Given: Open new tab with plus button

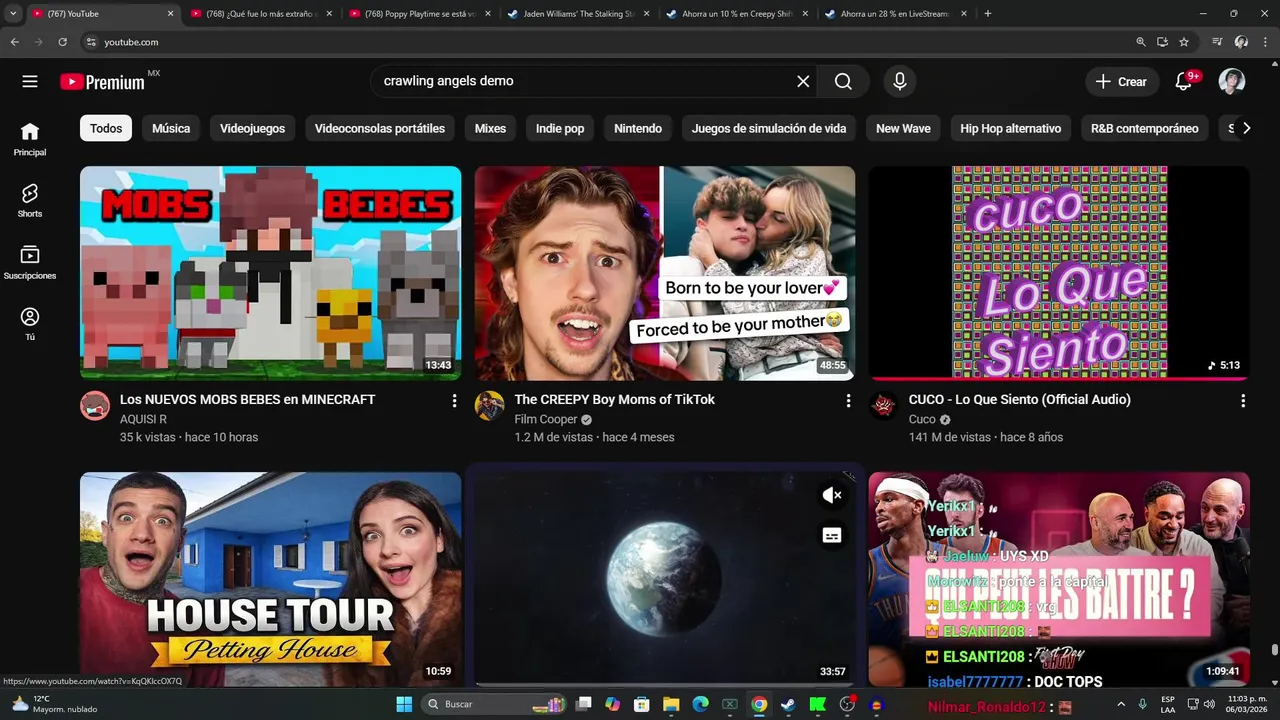Looking at the screenshot, I should pos(988,14).
